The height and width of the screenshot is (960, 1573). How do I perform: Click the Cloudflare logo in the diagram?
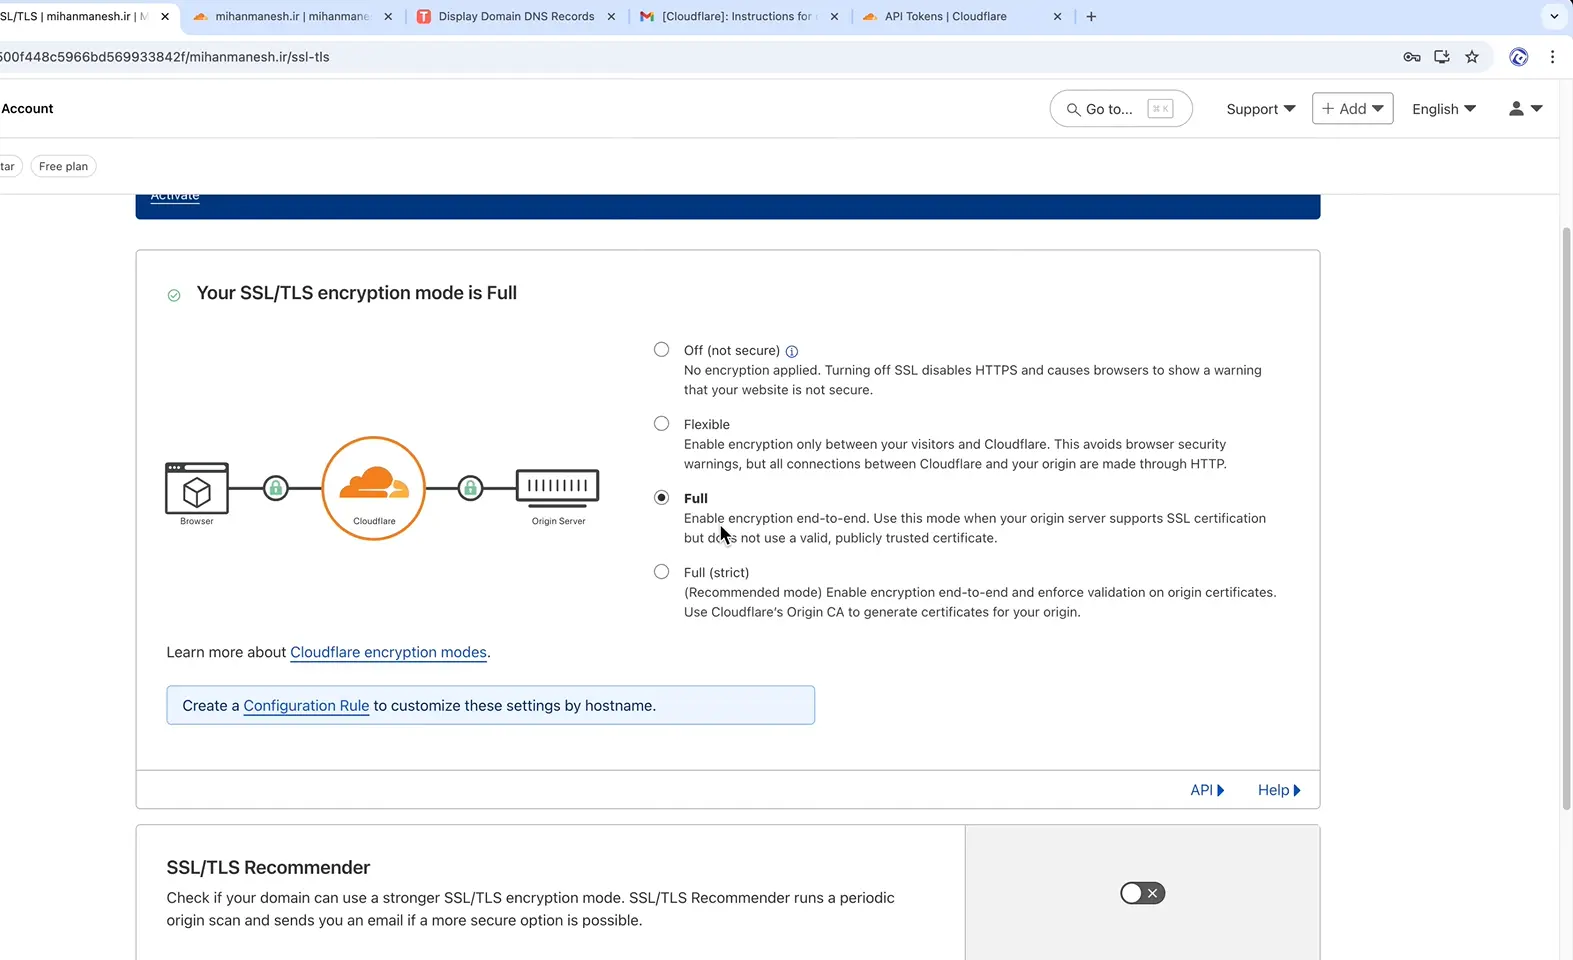click(x=374, y=488)
